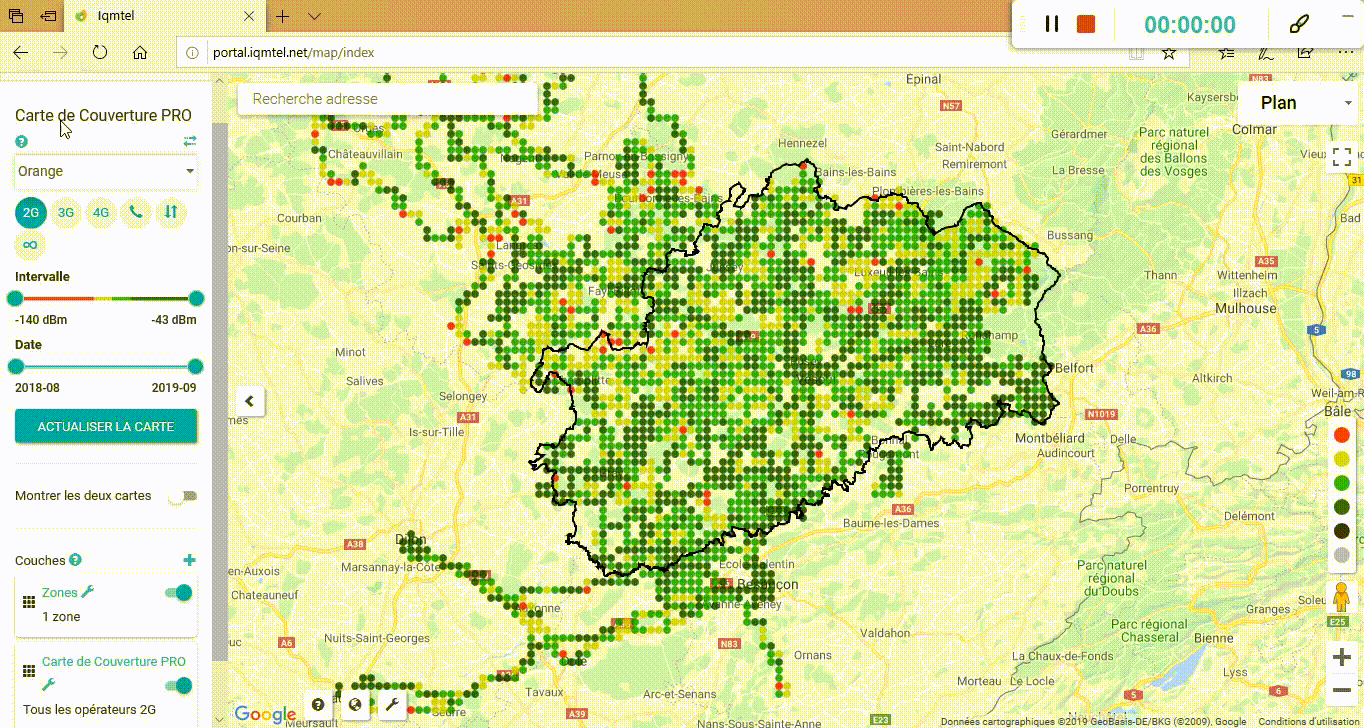
Task: Select the 4G network filter
Action: pos(100,212)
